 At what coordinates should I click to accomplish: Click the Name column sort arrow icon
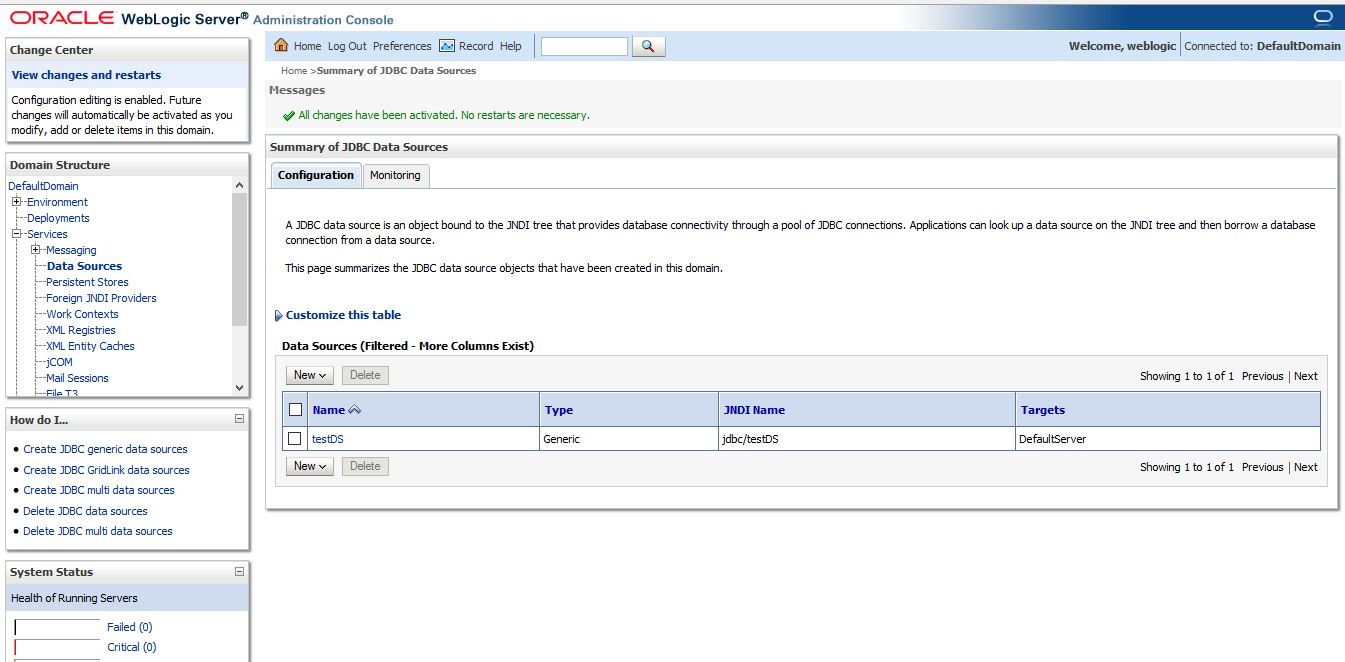[x=354, y=410]
